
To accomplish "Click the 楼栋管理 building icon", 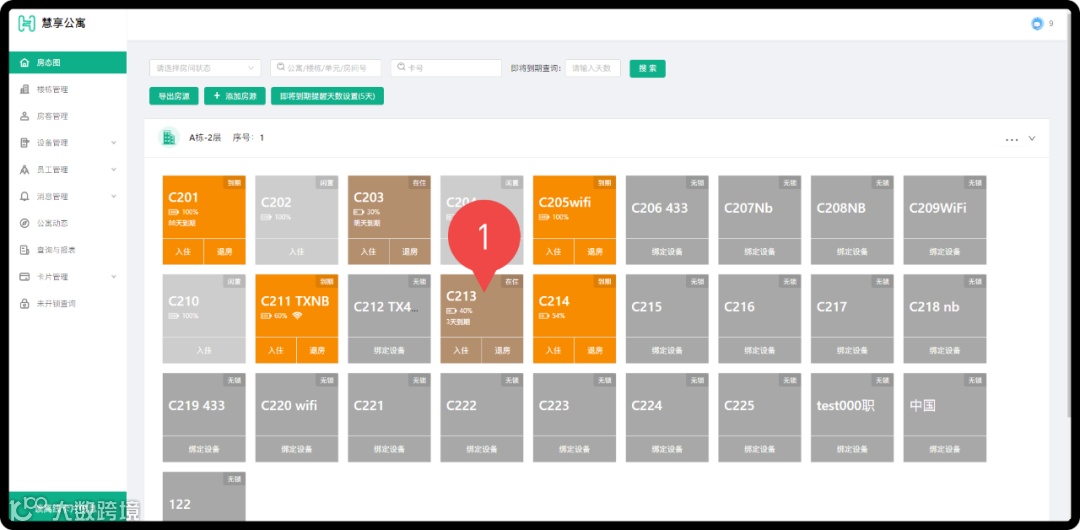I will click(x=25, y=90).
